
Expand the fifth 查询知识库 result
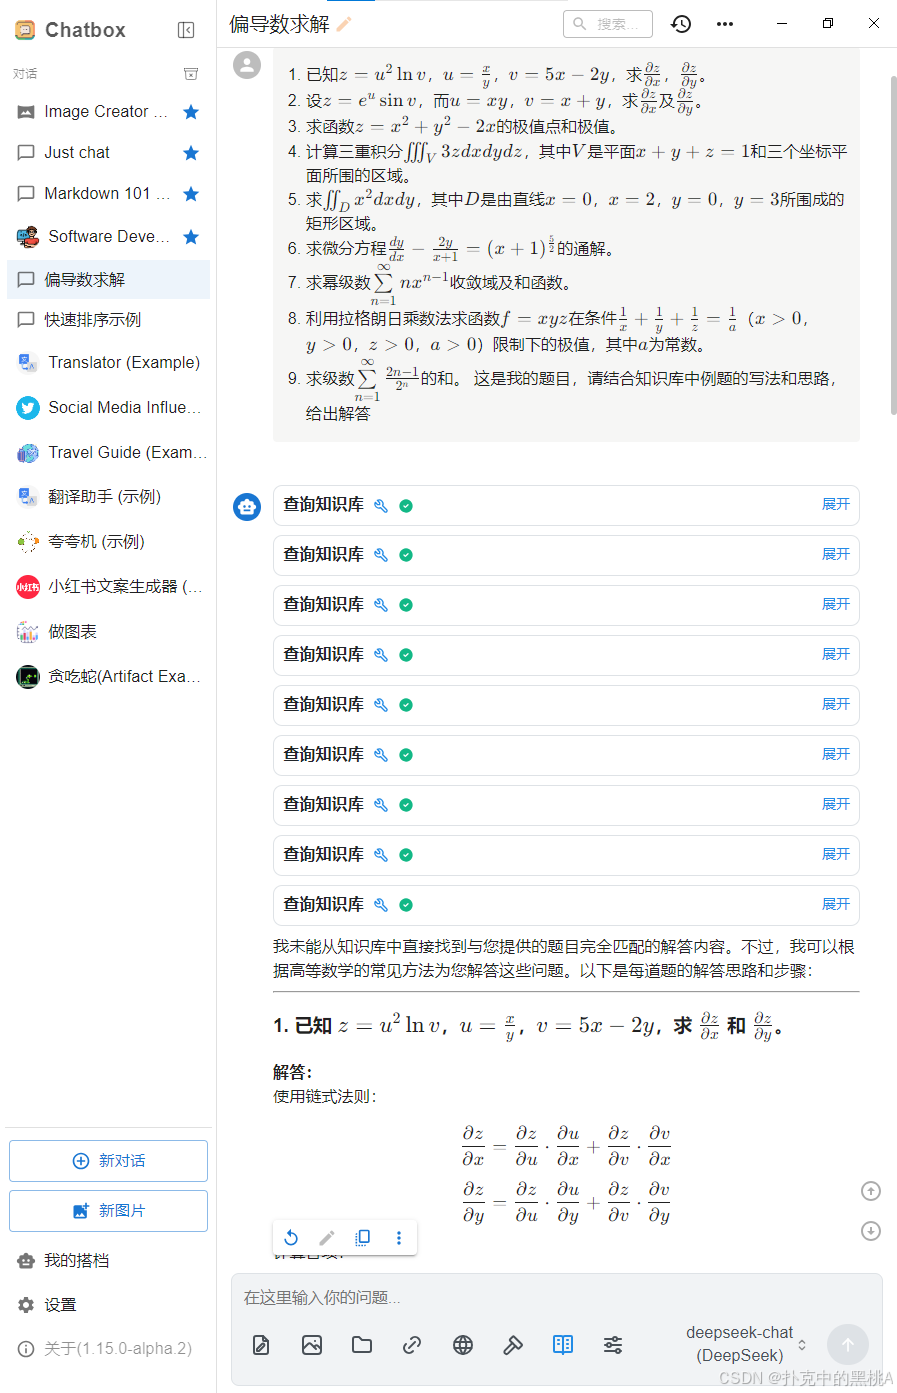coord(836,705)
